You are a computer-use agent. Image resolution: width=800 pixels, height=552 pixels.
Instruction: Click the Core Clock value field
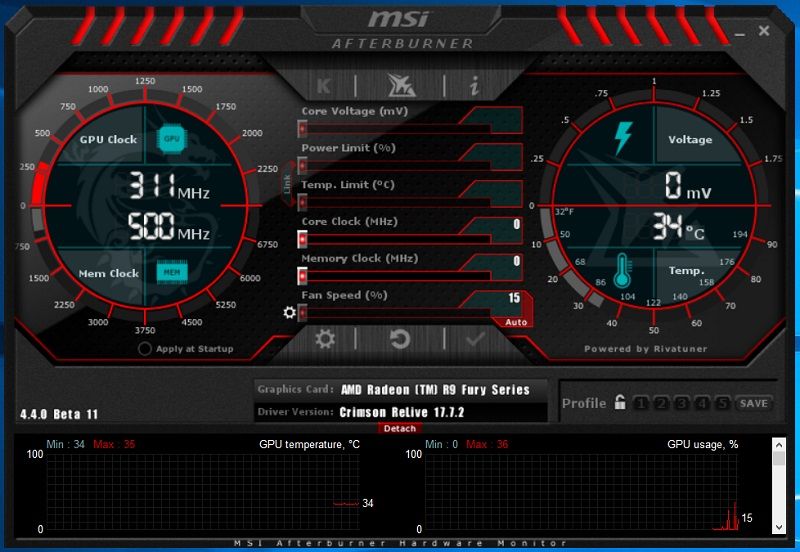(496, 224)
